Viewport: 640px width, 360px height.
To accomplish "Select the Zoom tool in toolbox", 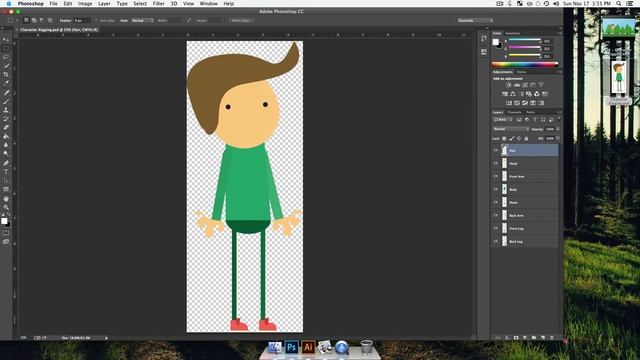I will point(6,207).
